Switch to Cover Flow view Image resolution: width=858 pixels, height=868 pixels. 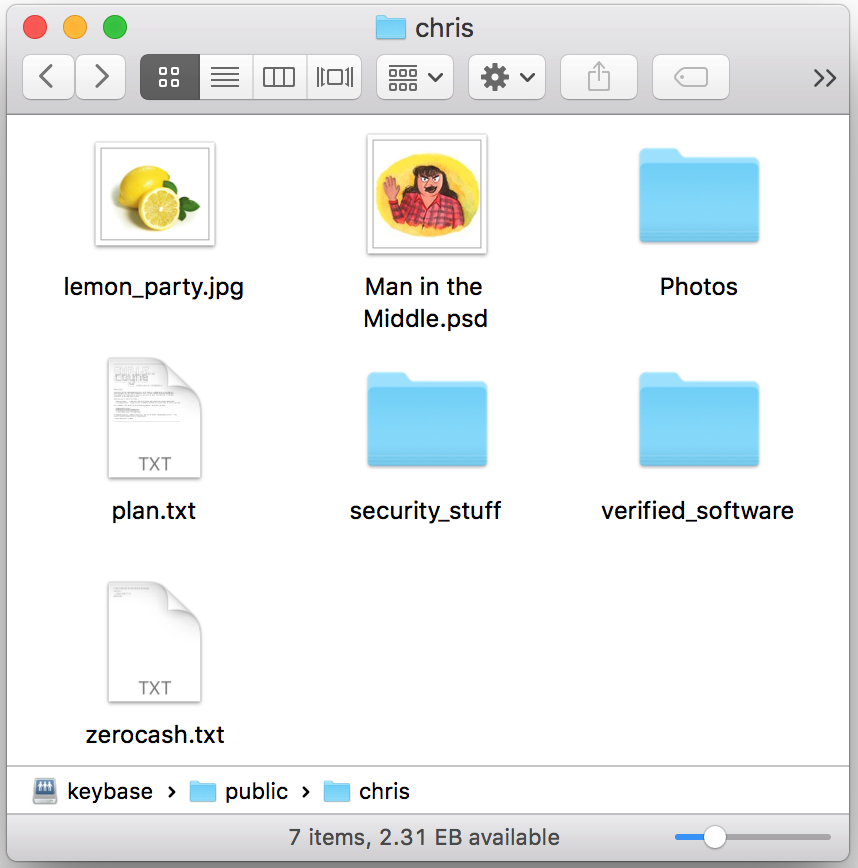click(x=334, y=77)
